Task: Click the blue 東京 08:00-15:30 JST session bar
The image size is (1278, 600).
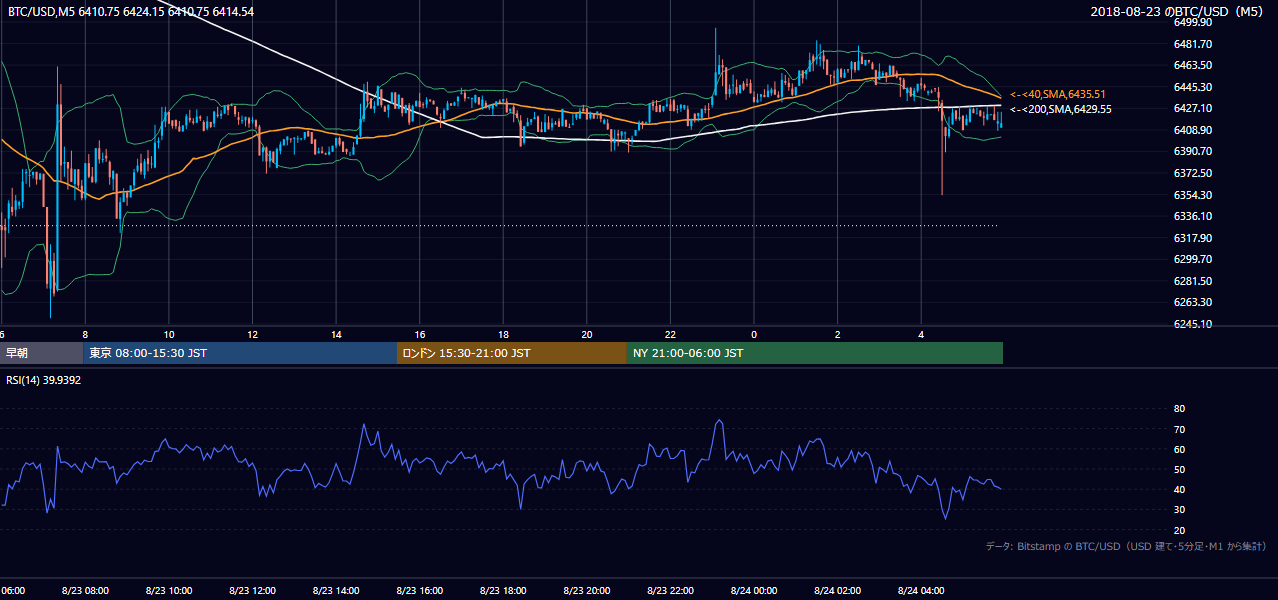Action: [x=240, y=353]
